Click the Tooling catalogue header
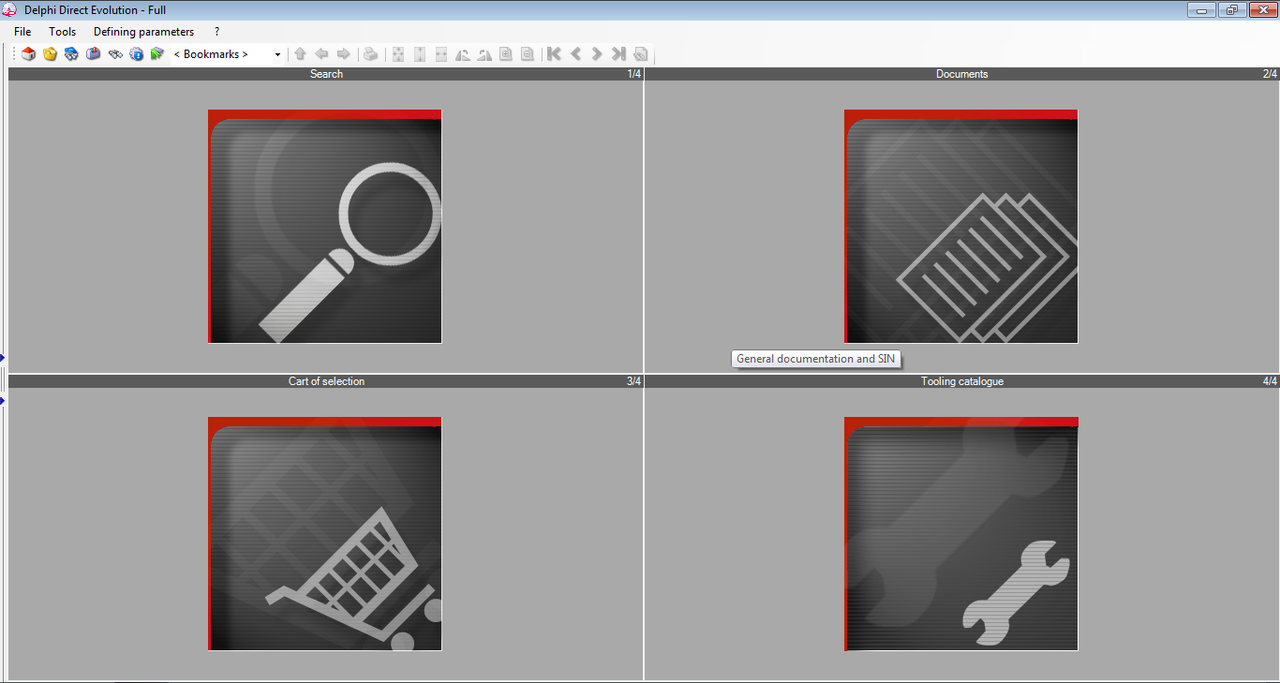The image size is (1280, 683). (962, 382)
